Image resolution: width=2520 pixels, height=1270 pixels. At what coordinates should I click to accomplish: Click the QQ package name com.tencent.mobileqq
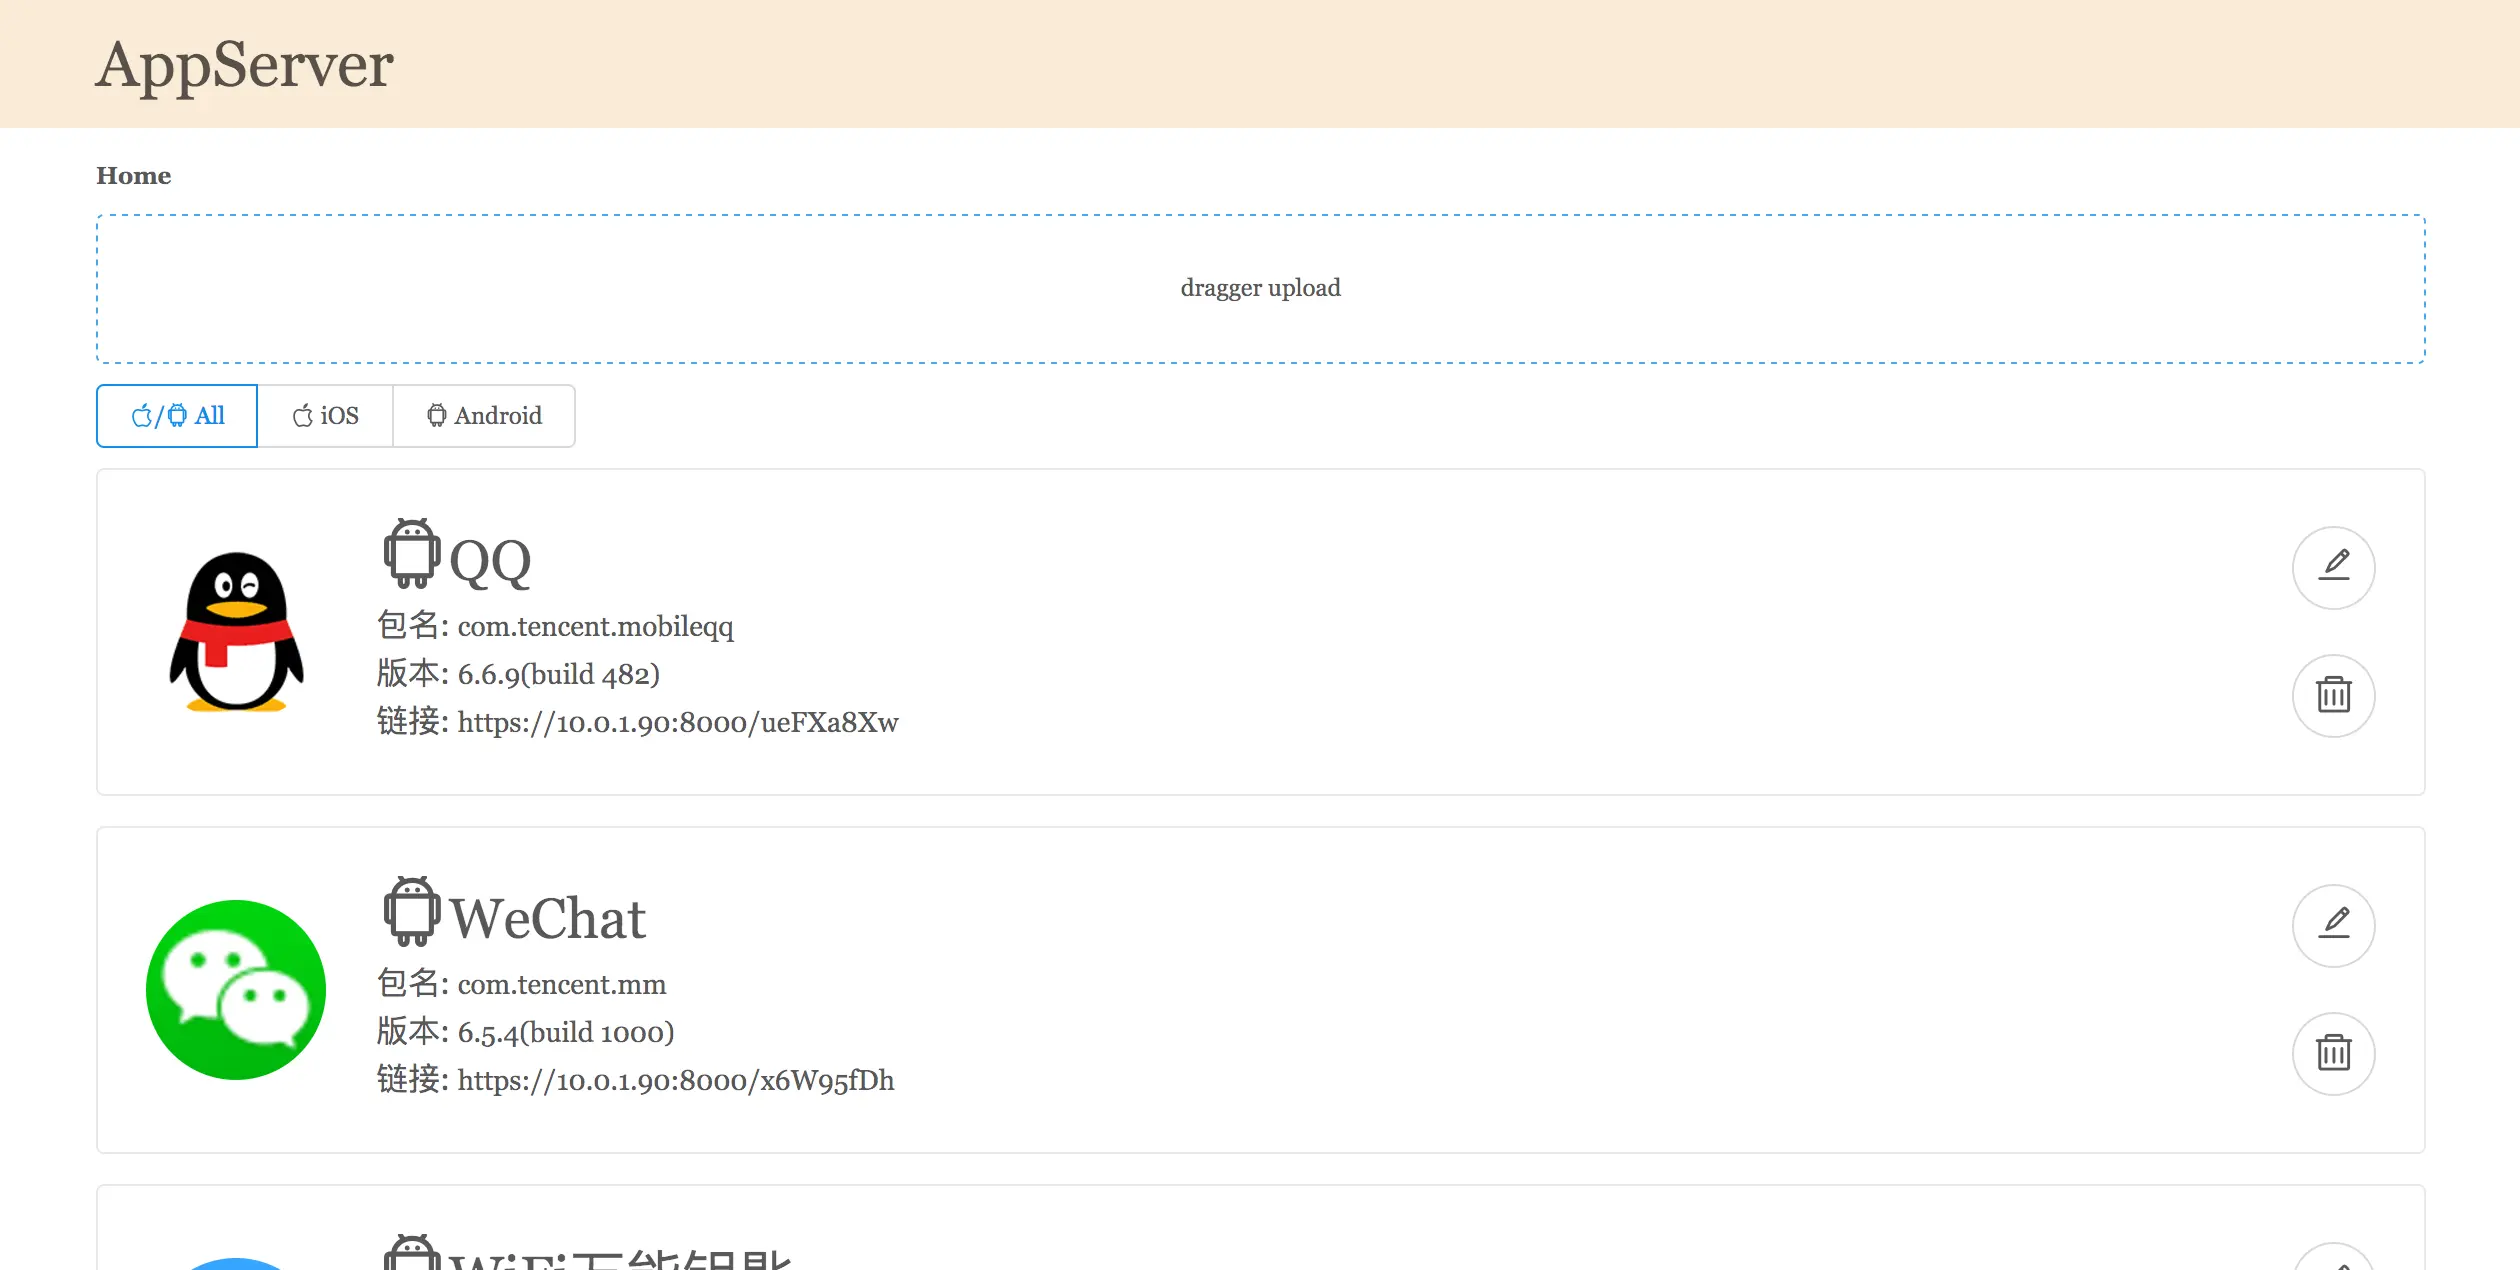(x=595, y=627)
